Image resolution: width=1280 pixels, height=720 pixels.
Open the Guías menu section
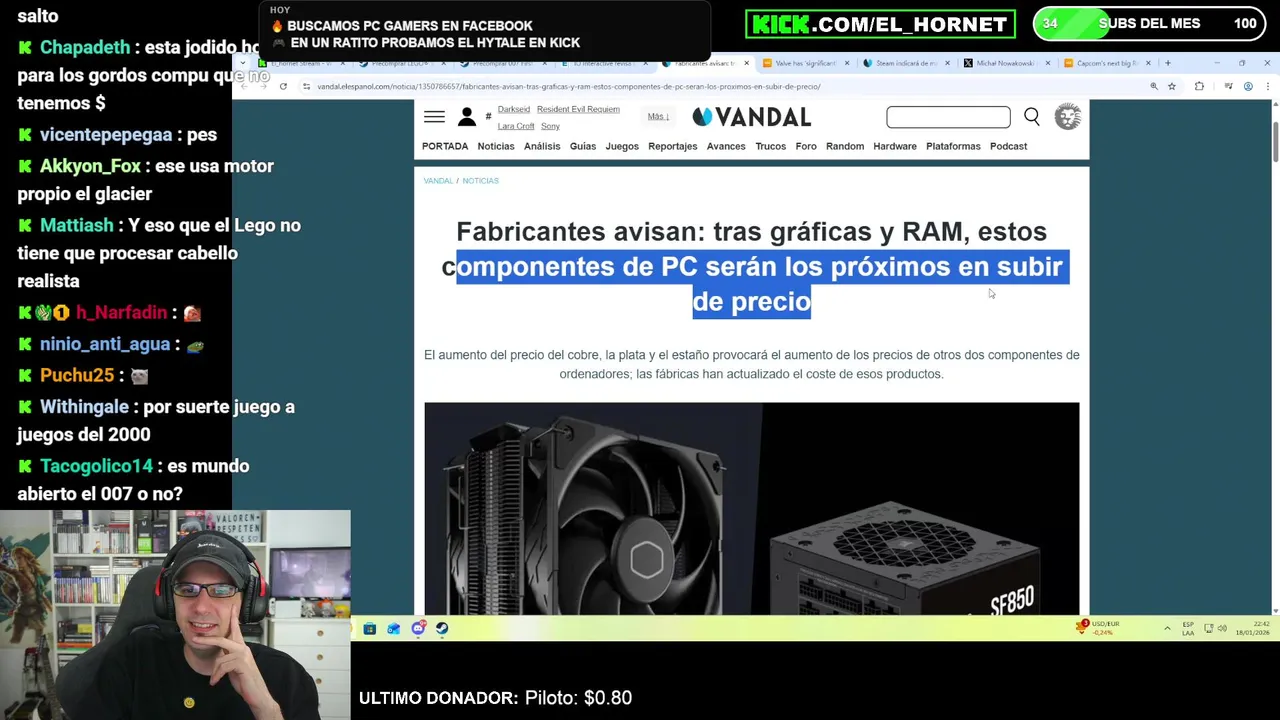(x=583, y=146)
